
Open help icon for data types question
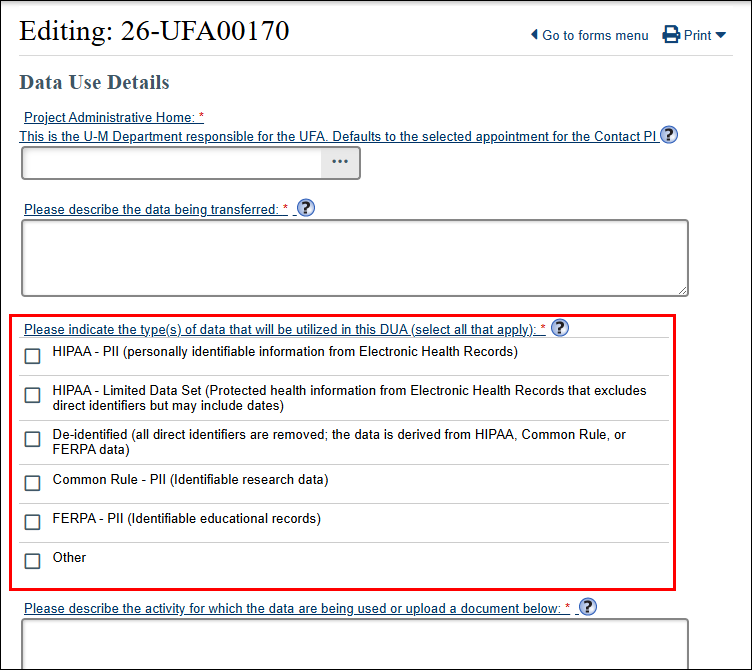[x=560, y=328]
